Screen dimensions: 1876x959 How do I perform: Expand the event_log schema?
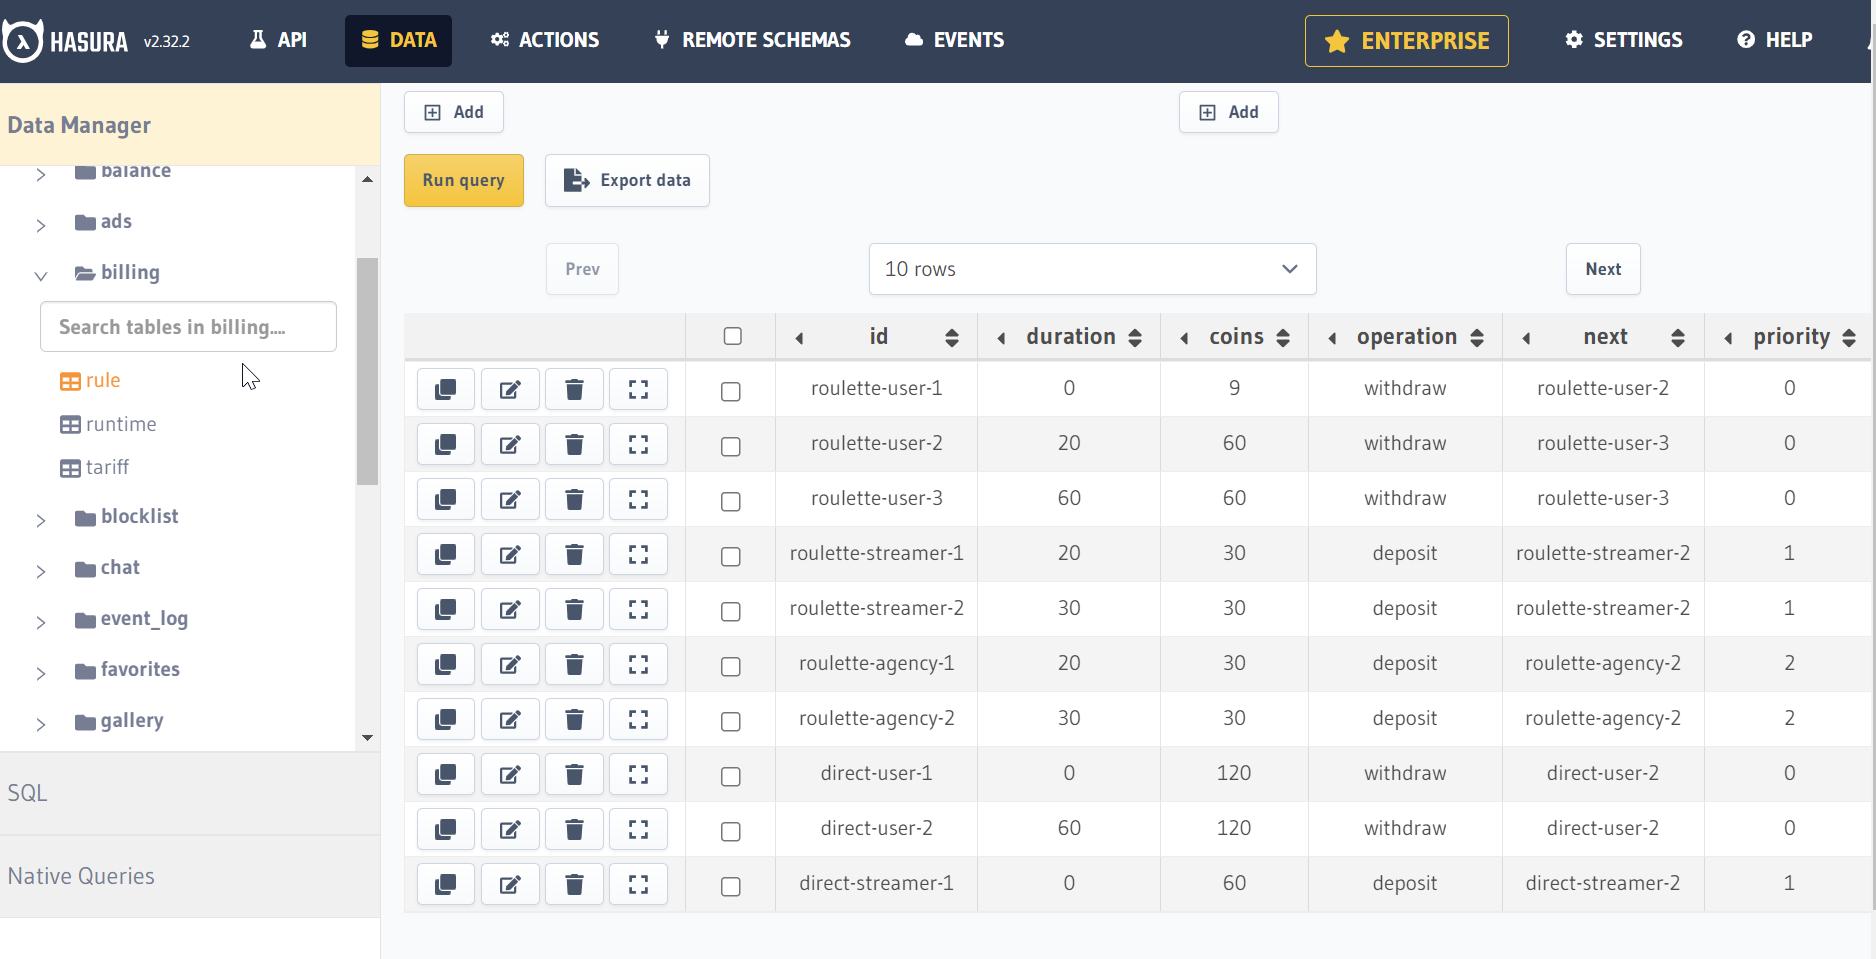(x=40, y=622)
